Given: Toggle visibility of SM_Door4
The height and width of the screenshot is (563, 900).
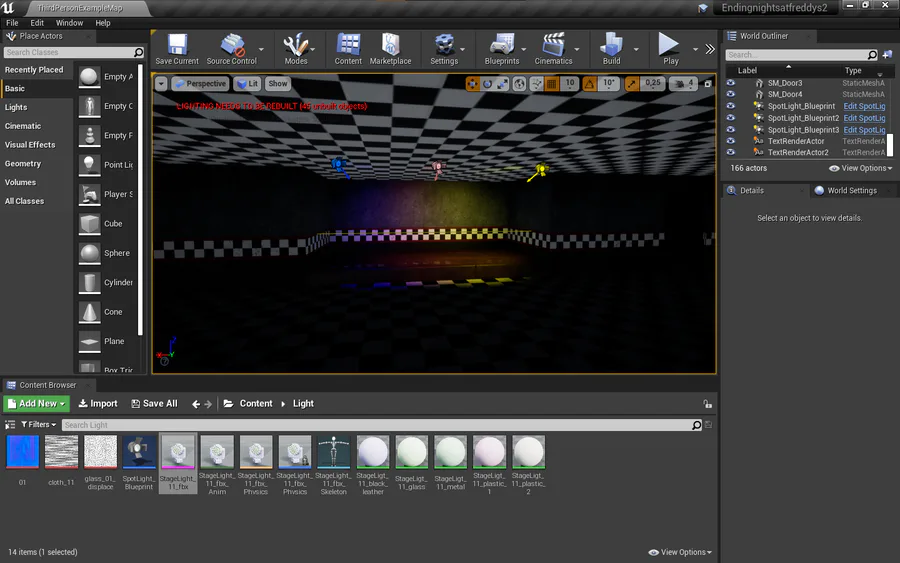Looking at the screenshot, I should pos(730,94).
